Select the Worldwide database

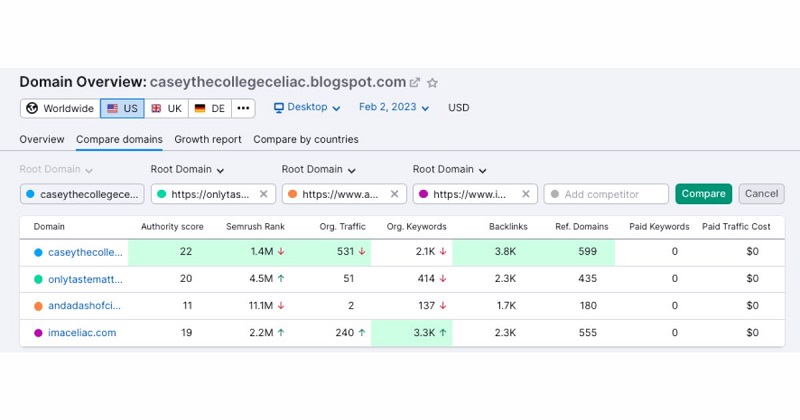pyautogui.click(x=60, y=108)
